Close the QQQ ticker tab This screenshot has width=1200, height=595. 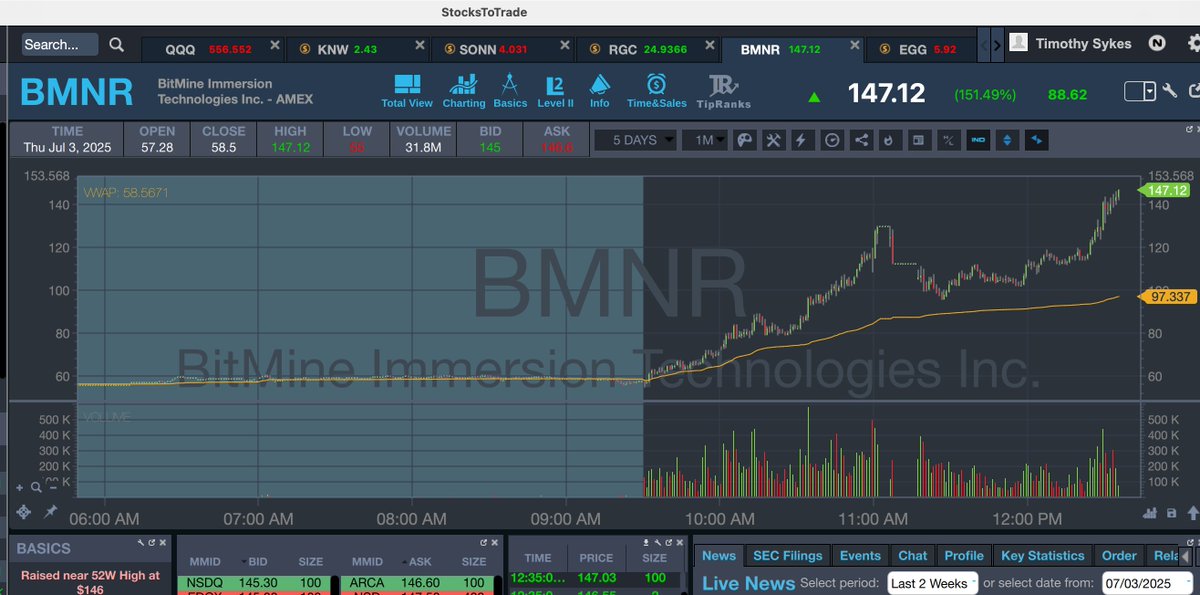274,46
